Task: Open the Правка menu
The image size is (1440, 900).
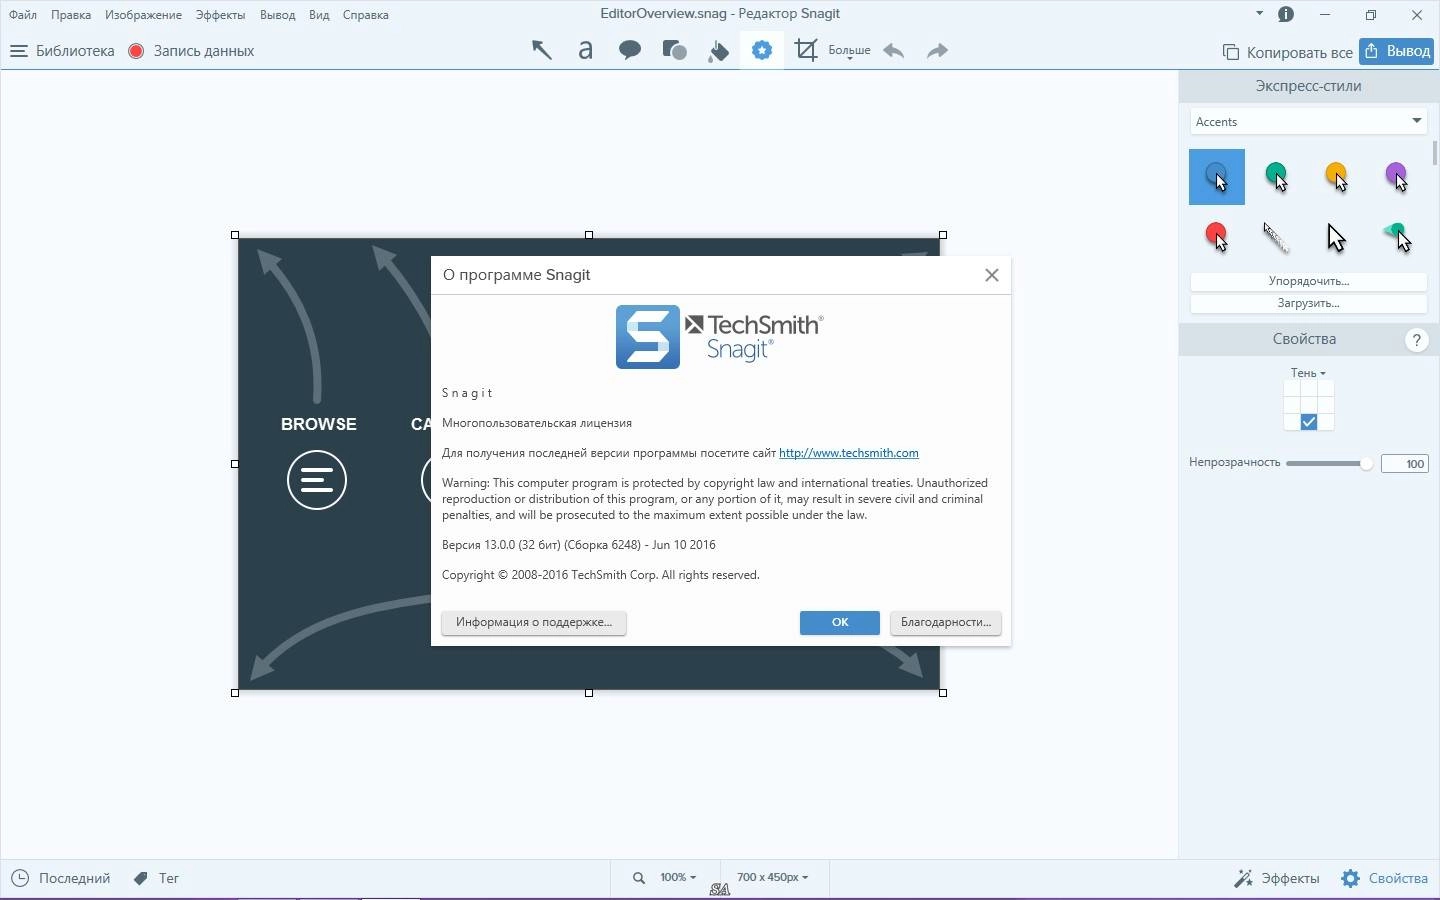Action: coord(71,15)
